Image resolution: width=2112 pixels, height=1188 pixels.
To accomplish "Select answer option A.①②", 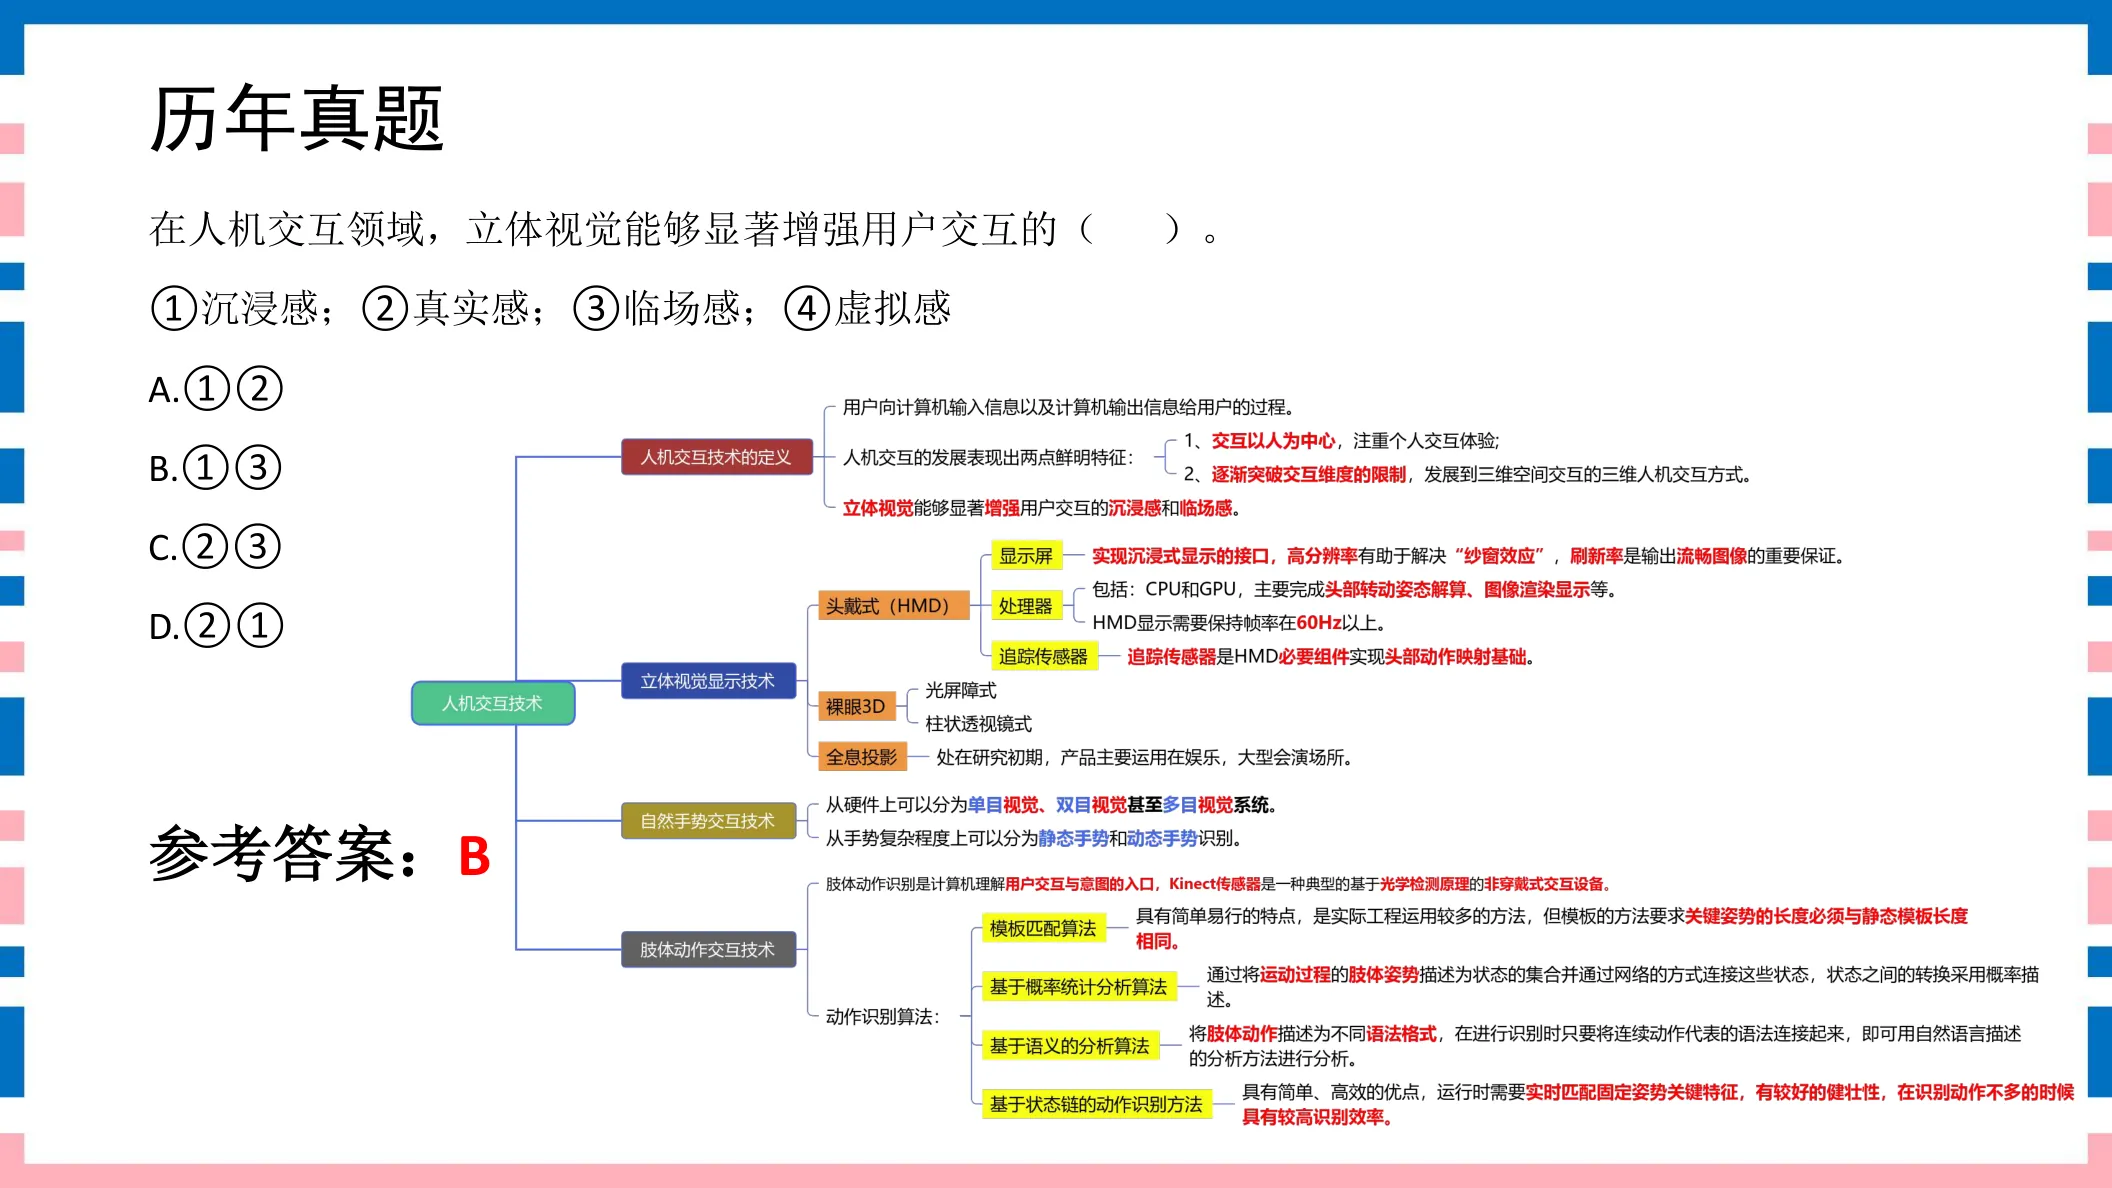I will point(216,389).
